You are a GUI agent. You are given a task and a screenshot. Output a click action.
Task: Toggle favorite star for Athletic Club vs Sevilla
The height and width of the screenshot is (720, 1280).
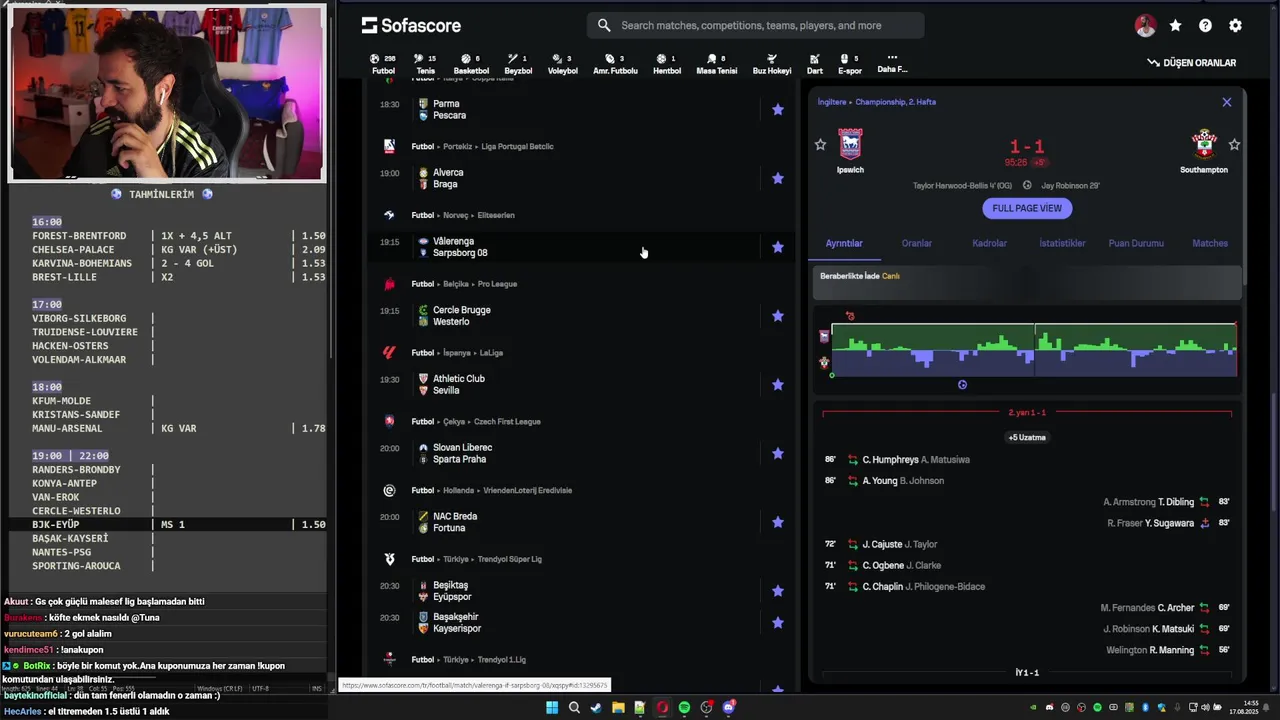pyautogui.click(x=778, y=385)
